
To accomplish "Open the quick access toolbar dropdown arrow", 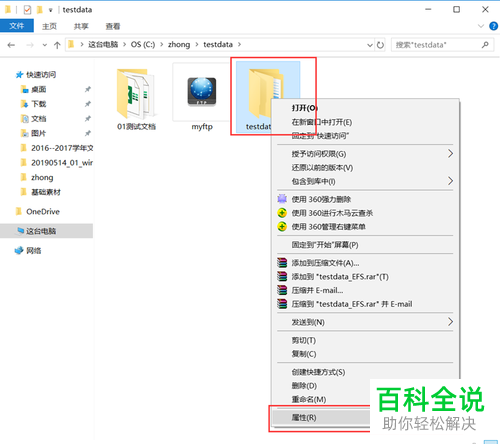I will pos(51,10).
